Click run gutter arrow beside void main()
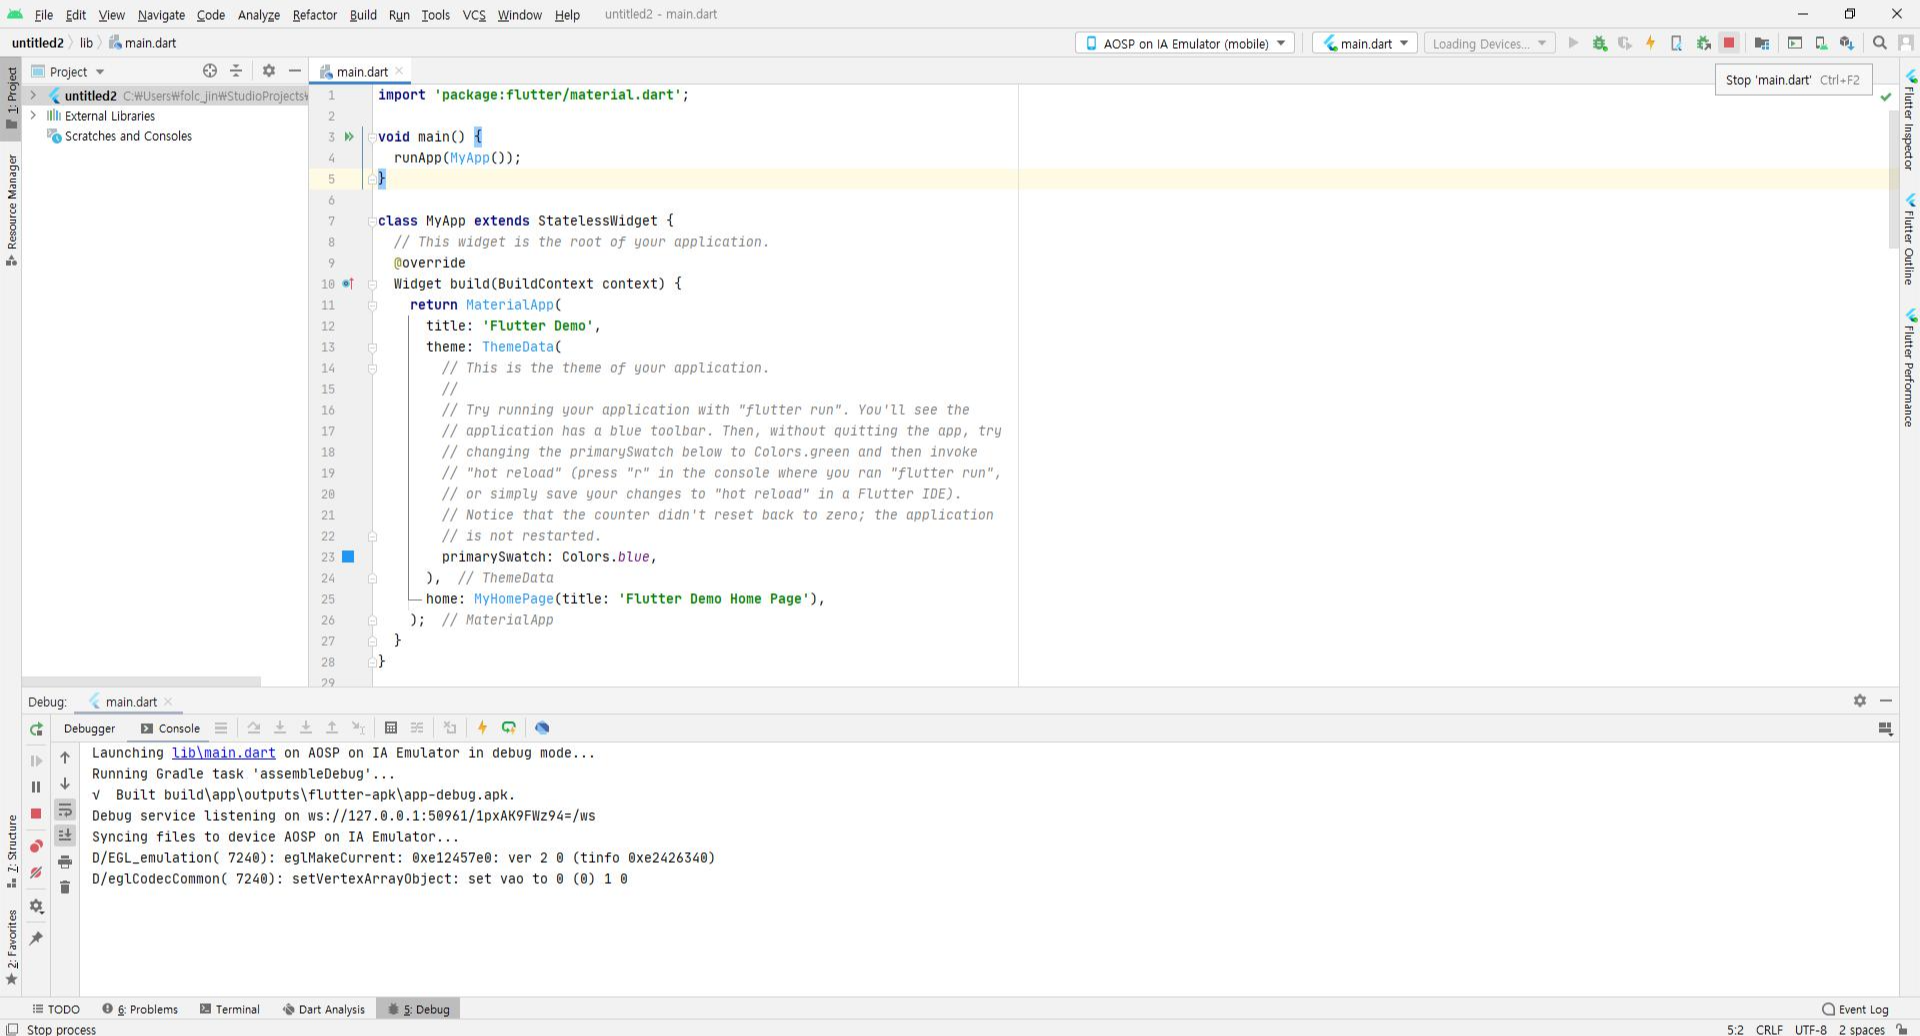Screen dimensions: 1920x1036 [349, 137]
